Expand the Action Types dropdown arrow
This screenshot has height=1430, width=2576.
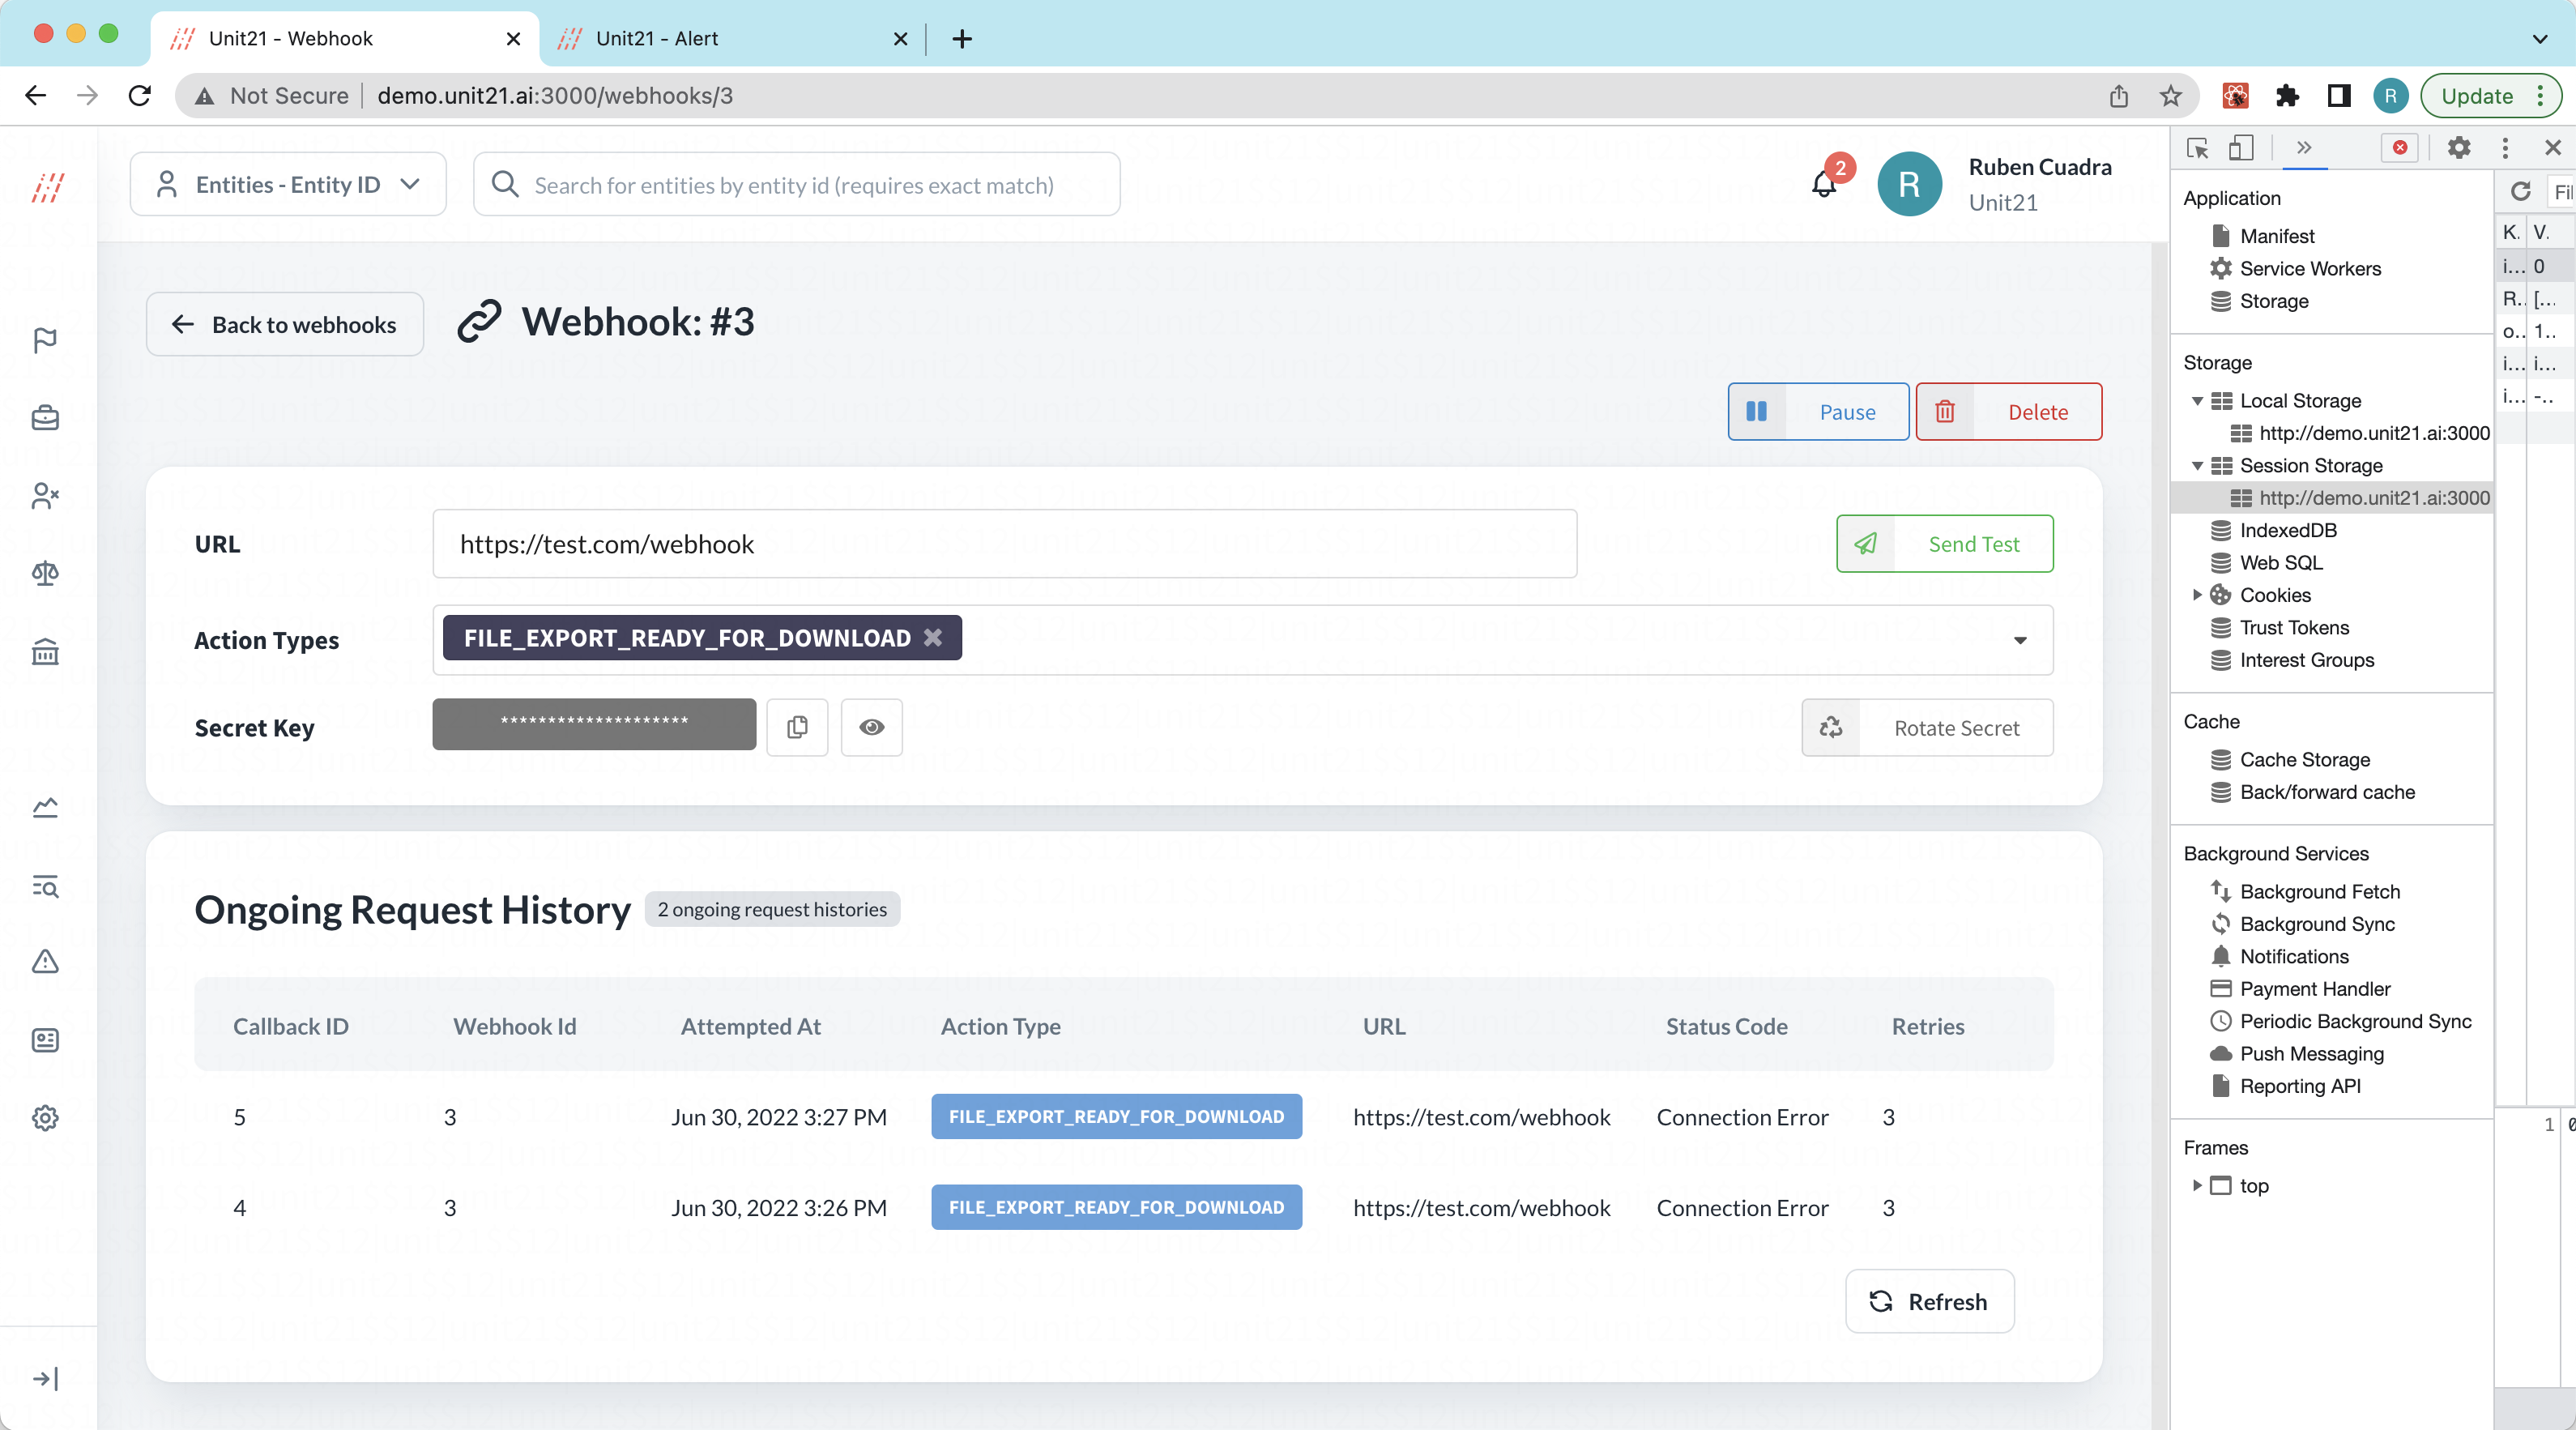coord(2019,640)
